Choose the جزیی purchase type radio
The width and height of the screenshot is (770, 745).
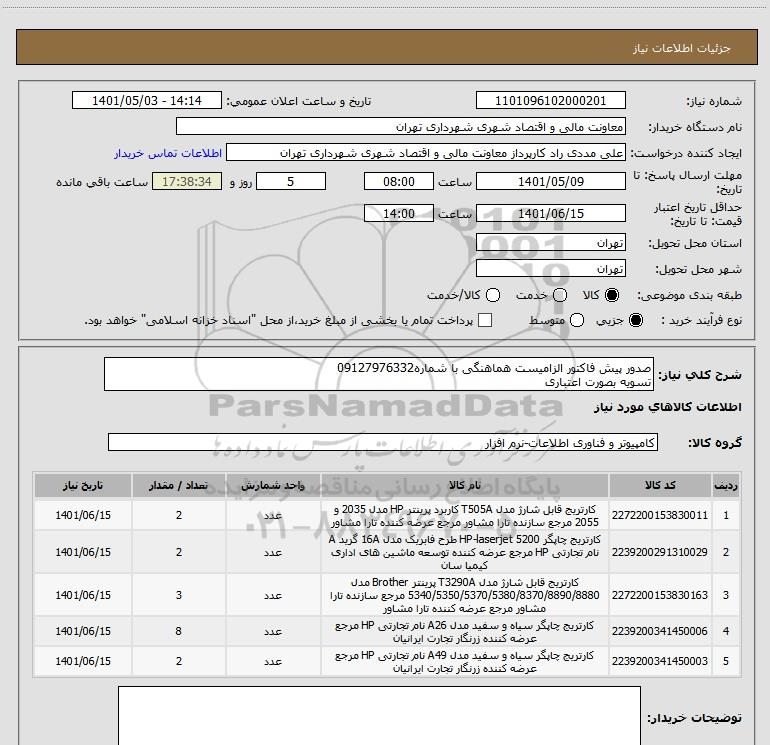[636, 320]
